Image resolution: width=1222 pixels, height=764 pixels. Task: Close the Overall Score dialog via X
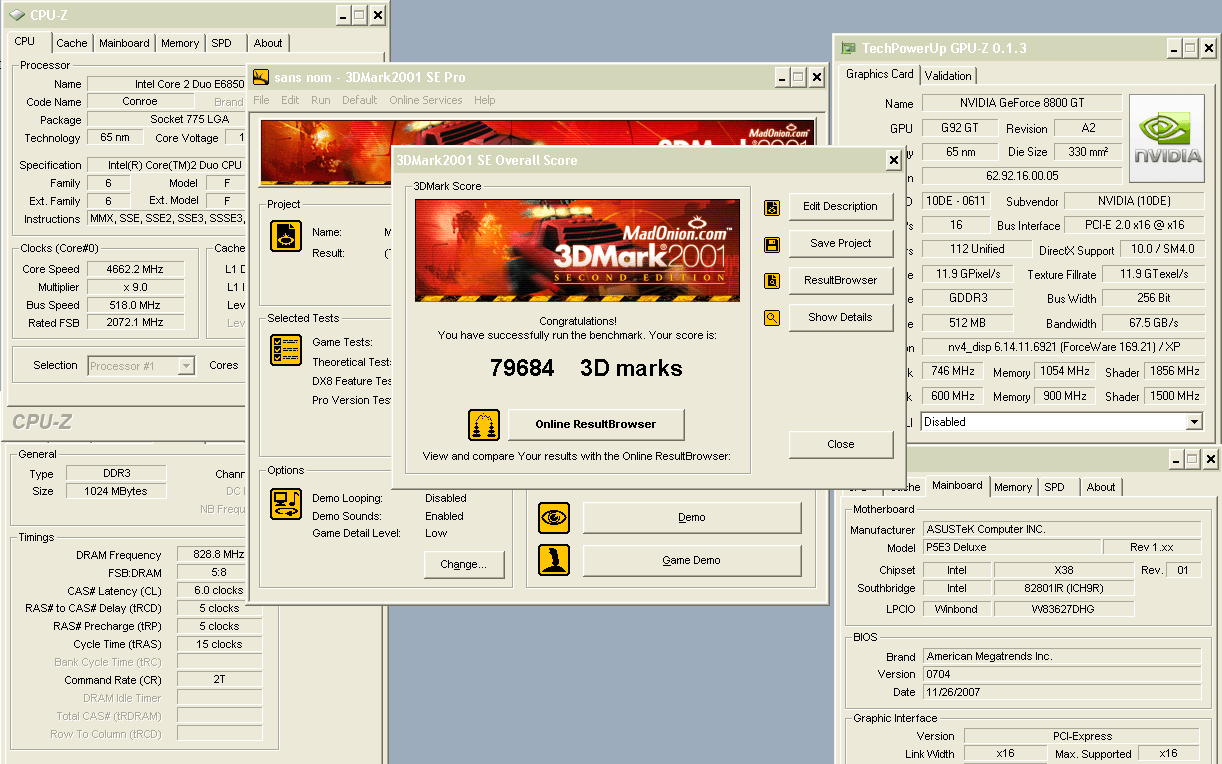[894, 160]
